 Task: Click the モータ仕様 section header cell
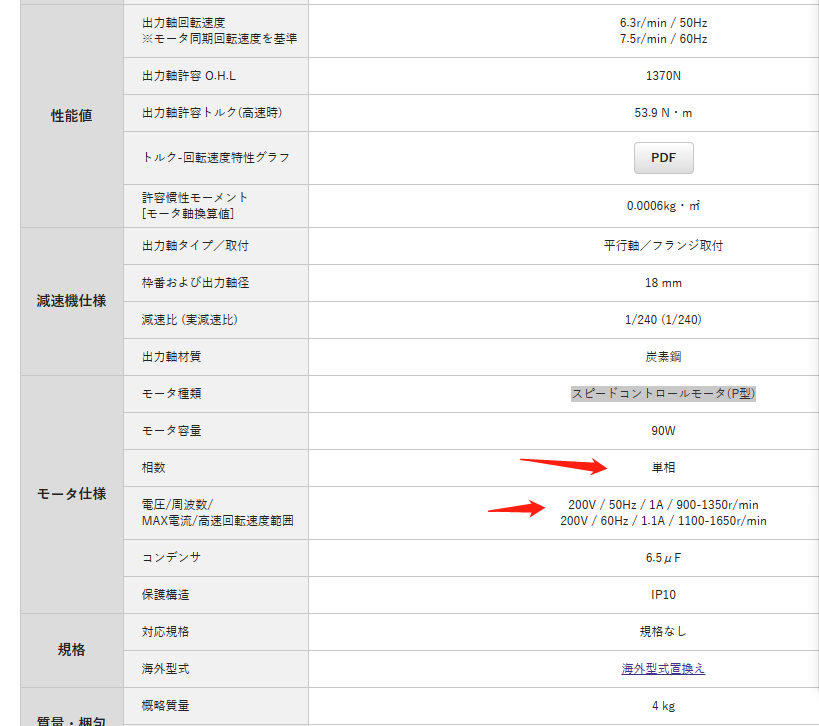[70, 494]
